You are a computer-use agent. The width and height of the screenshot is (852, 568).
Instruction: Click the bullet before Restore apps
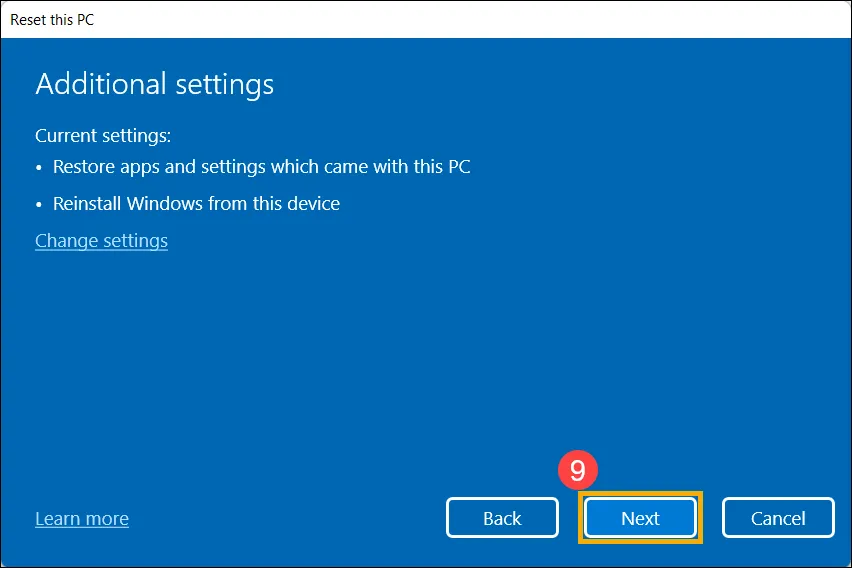[40, 168]
